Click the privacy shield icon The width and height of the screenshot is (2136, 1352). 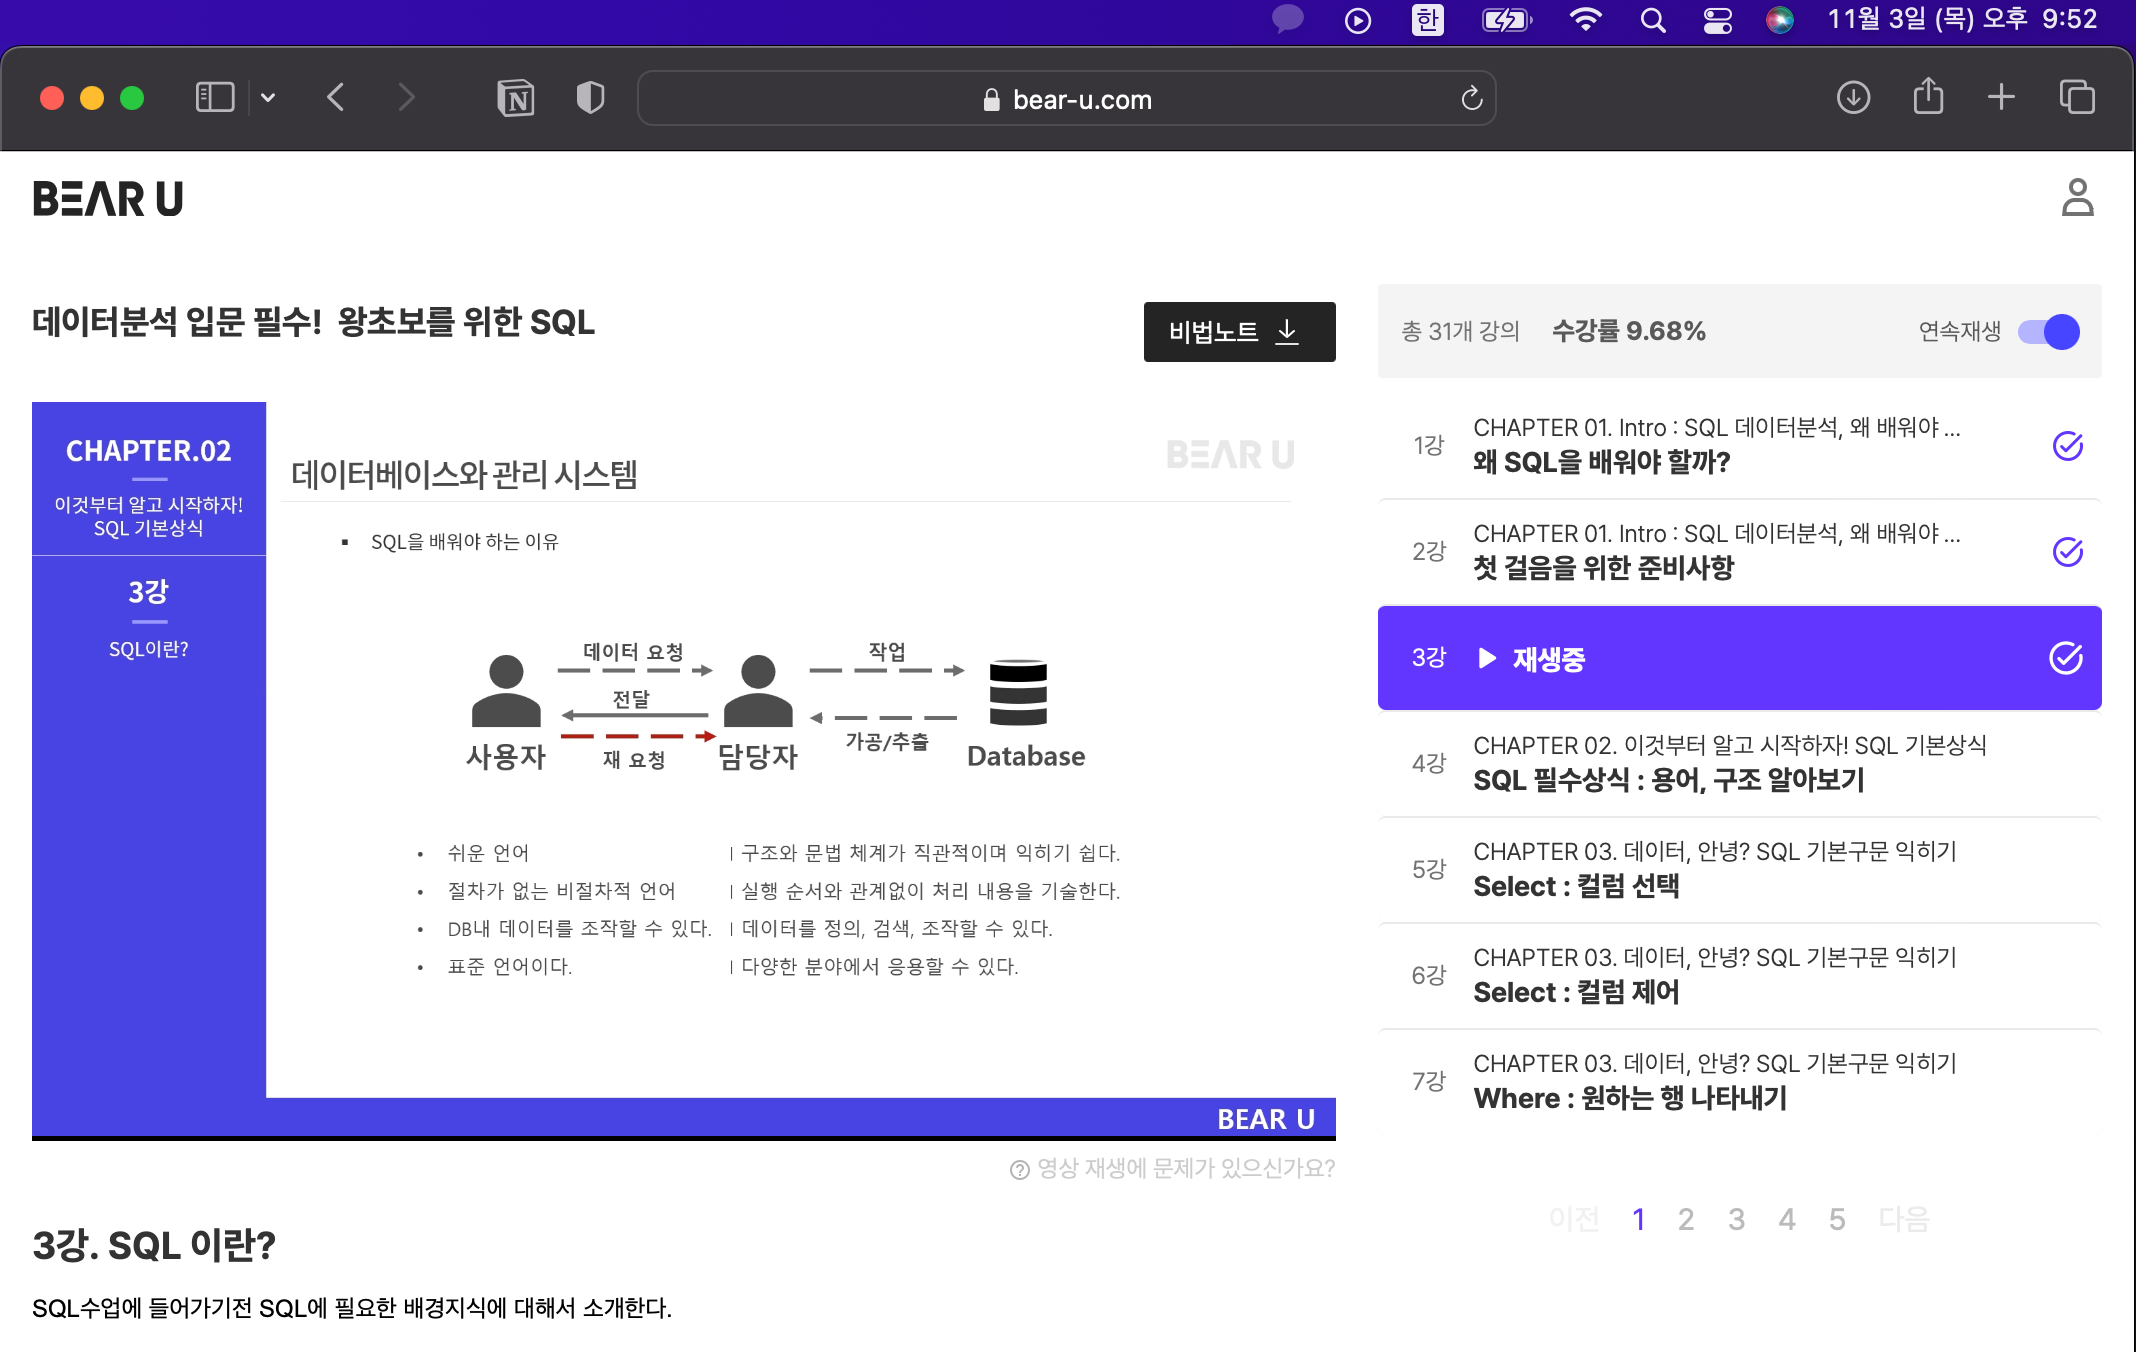(590, 98)
